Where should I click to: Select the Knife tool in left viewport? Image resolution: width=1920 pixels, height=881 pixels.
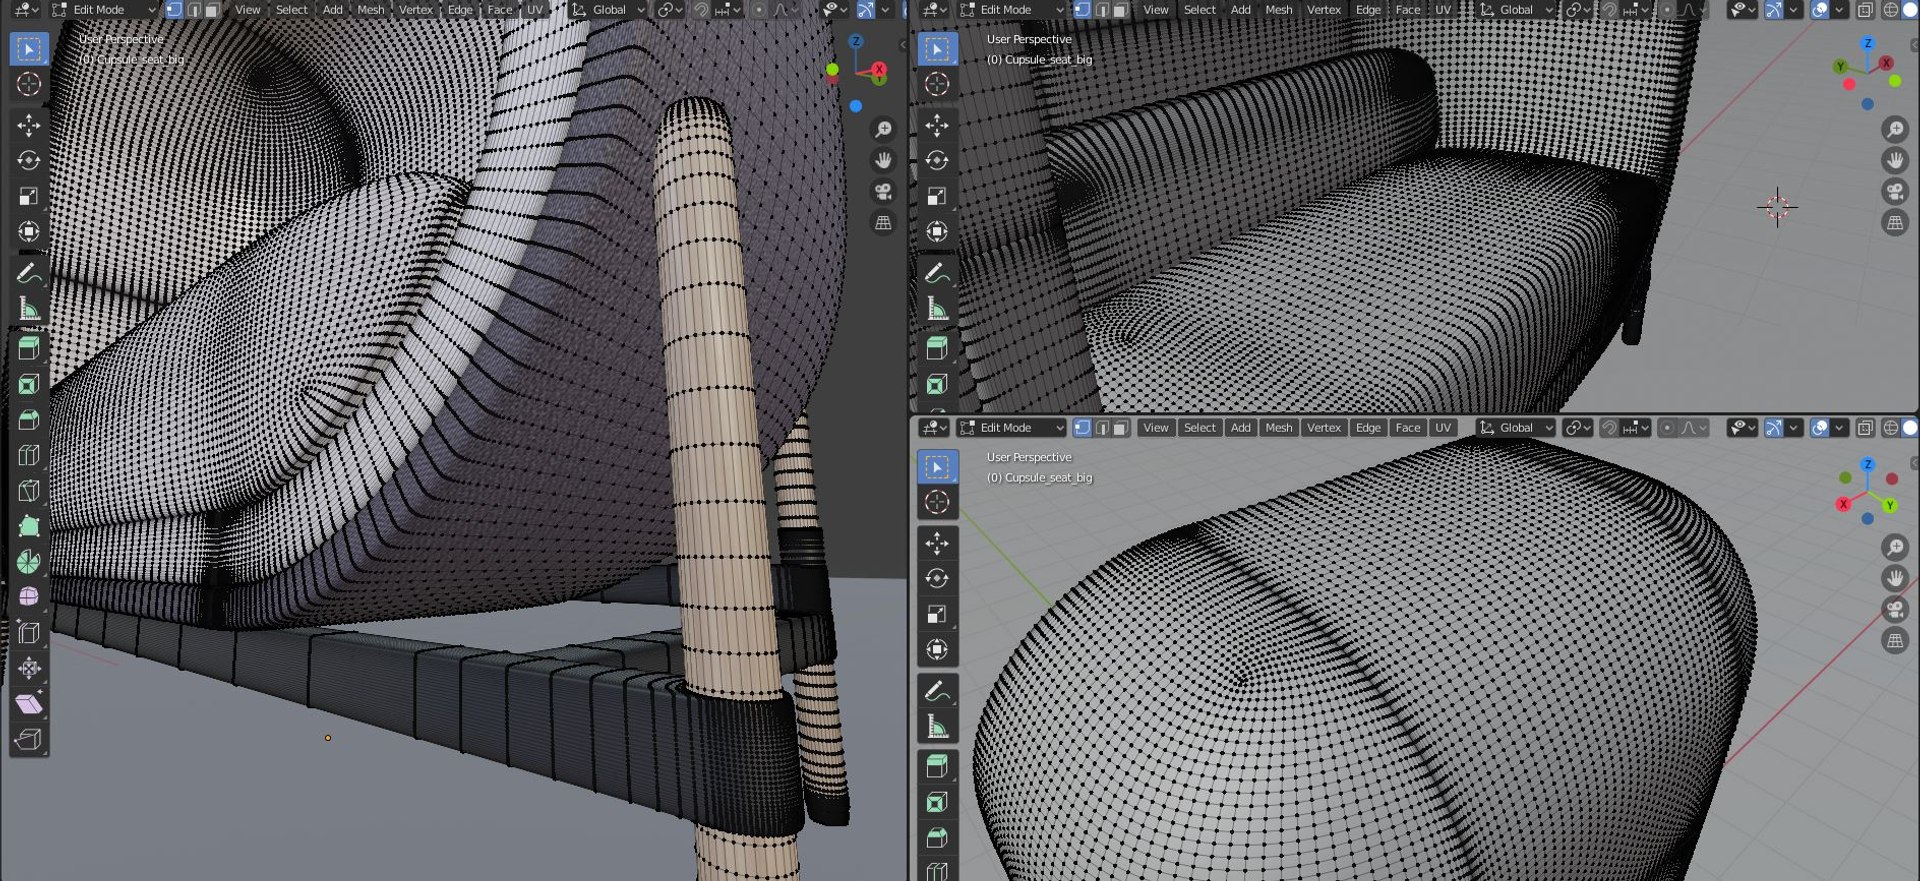[x=29, y=490]
